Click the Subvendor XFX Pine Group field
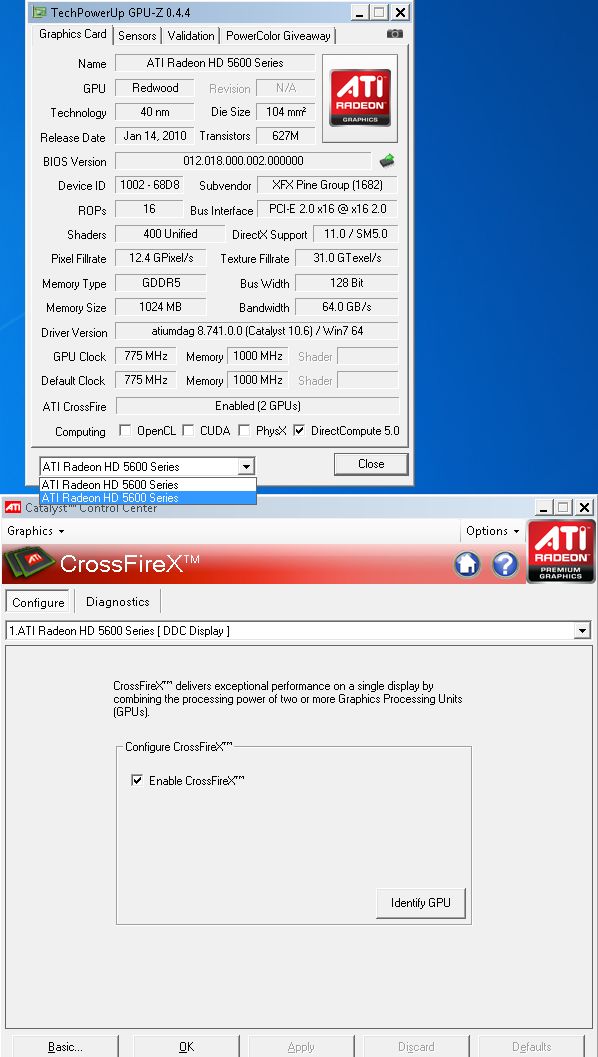The image size is (598, 1057). pyautogui.click(x=328, y=185)
